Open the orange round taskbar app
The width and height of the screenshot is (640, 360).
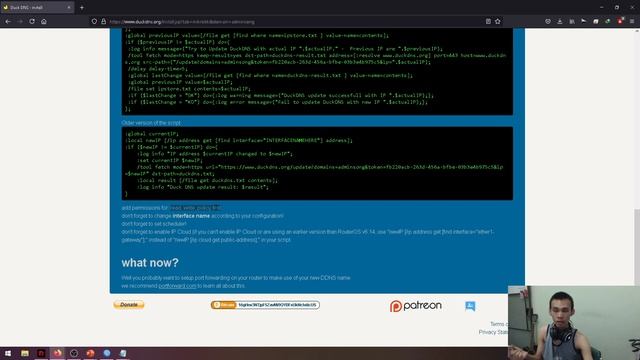point(90,353)
